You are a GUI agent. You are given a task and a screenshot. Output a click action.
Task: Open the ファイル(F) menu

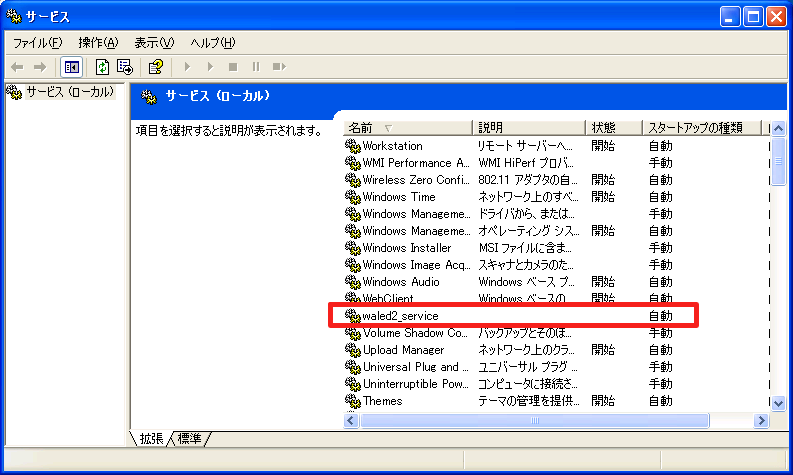point(37,43)
